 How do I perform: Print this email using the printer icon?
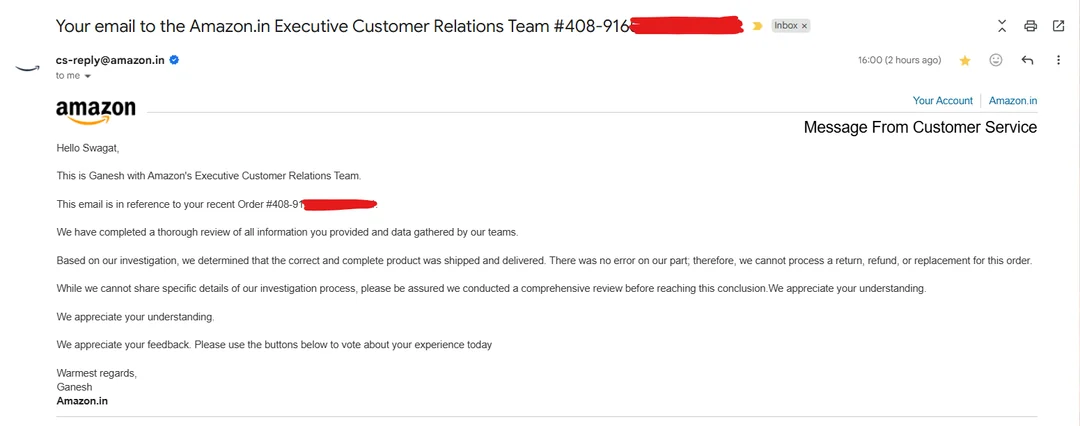tap(1030, 26)
